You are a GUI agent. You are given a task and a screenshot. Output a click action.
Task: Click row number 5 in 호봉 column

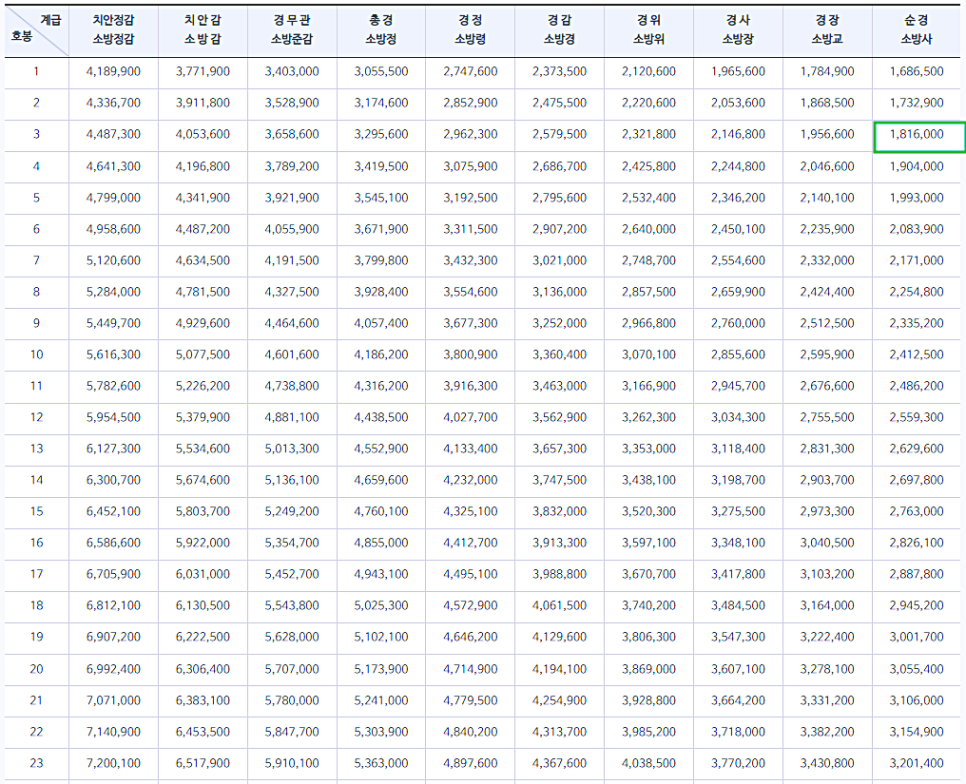point(36,198)
